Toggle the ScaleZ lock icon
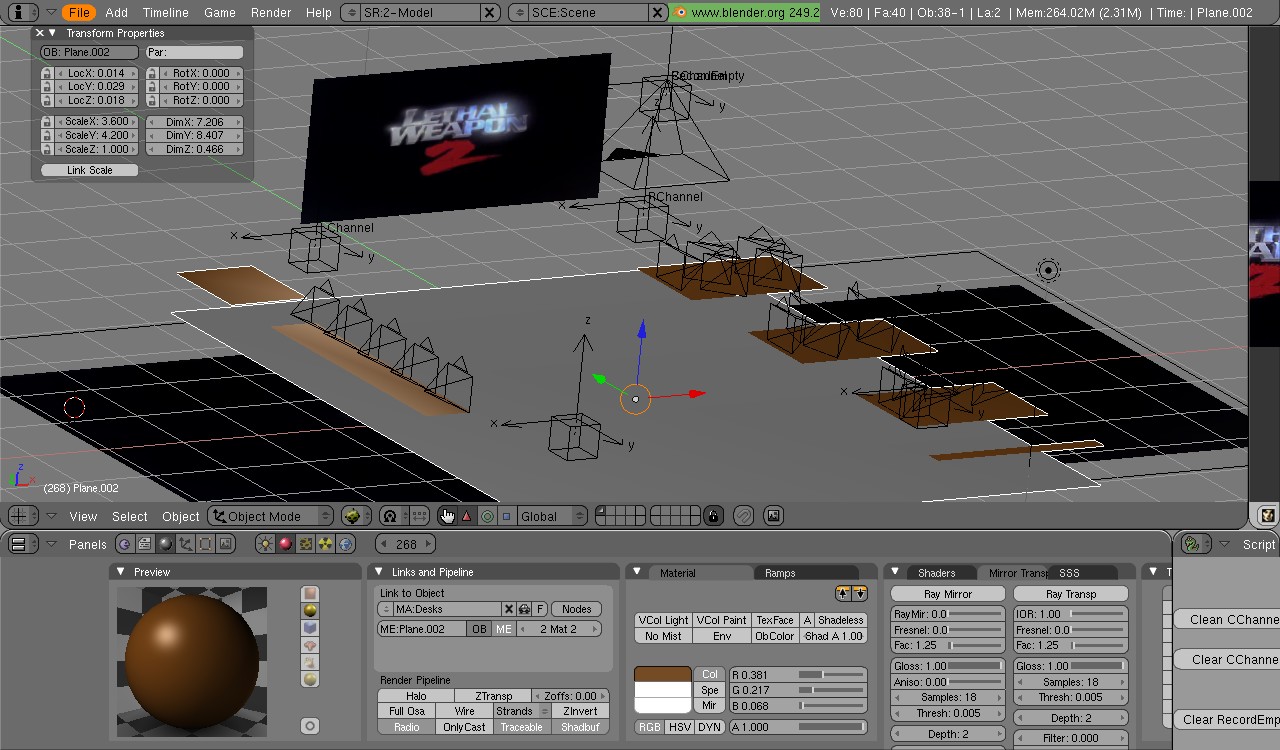The image size is (1280, 750). (46, 149)
